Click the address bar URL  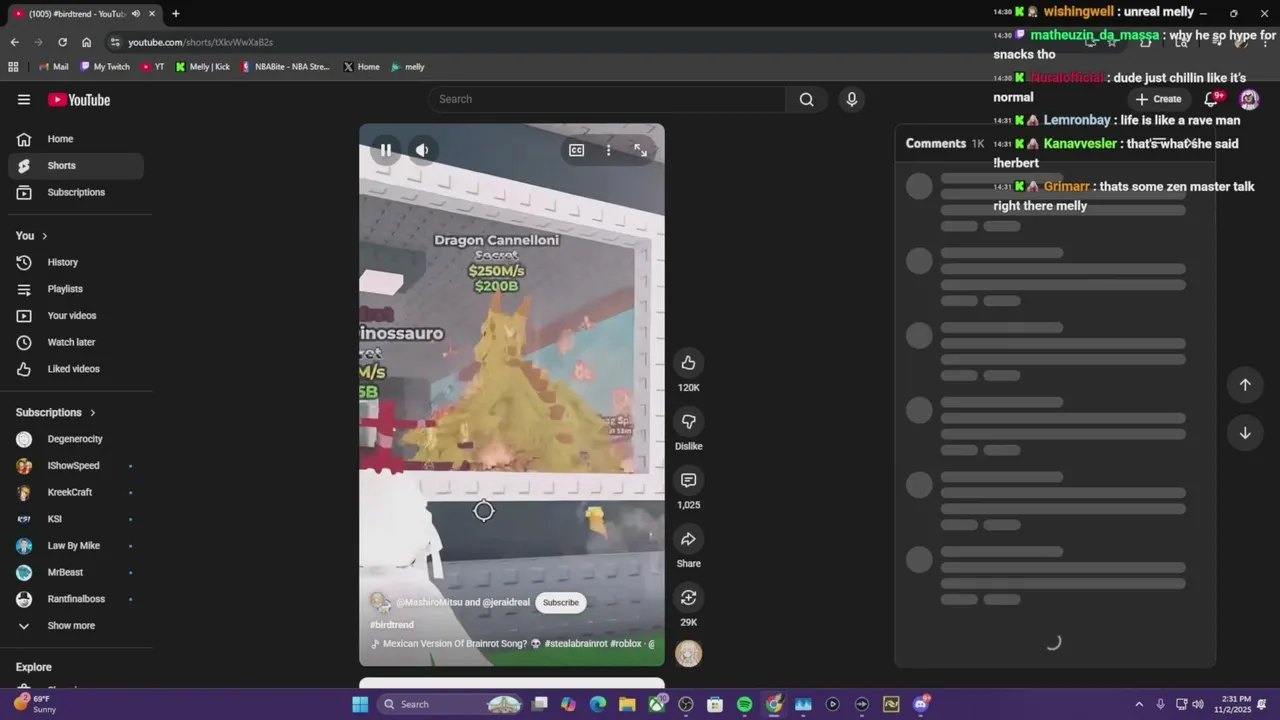click(200, 42)
